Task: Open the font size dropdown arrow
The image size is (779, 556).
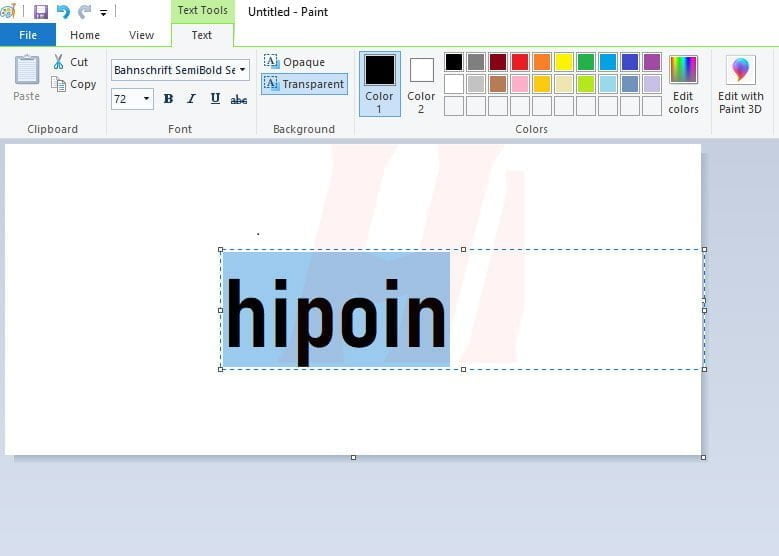Action: pos(146,99)
